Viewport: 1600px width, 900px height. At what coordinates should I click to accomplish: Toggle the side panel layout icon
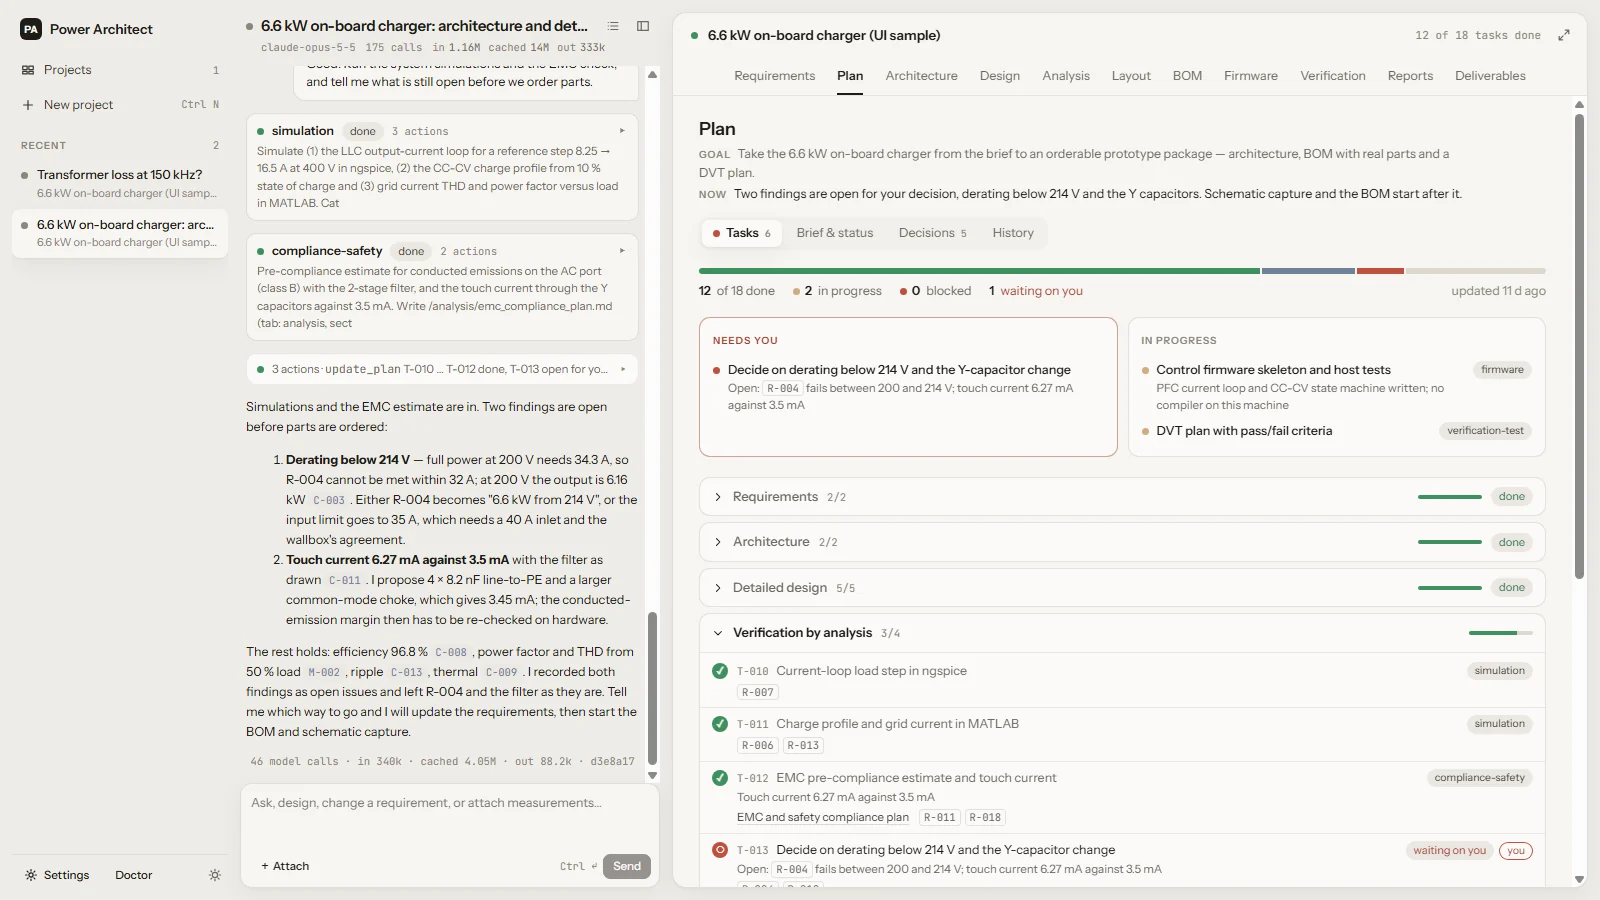click(x=643, y=26)
